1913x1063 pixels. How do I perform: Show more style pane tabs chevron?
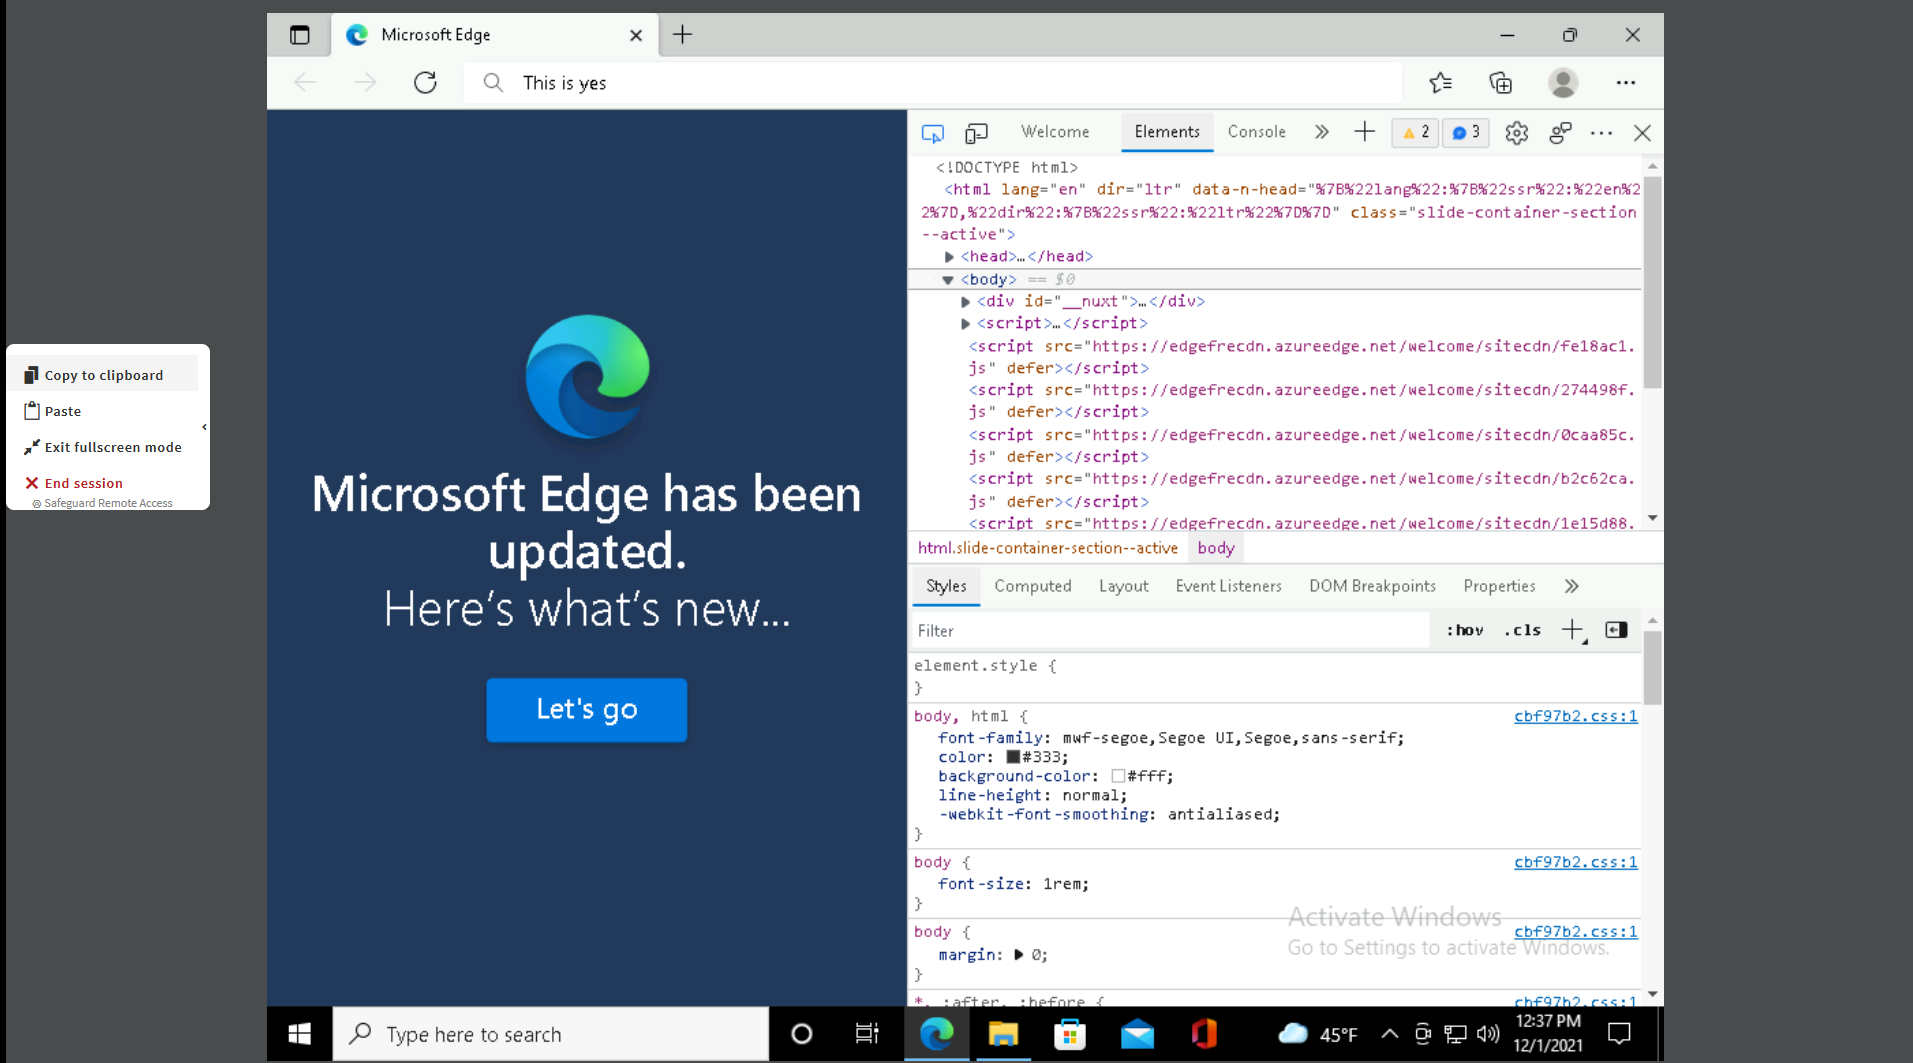1571,586
